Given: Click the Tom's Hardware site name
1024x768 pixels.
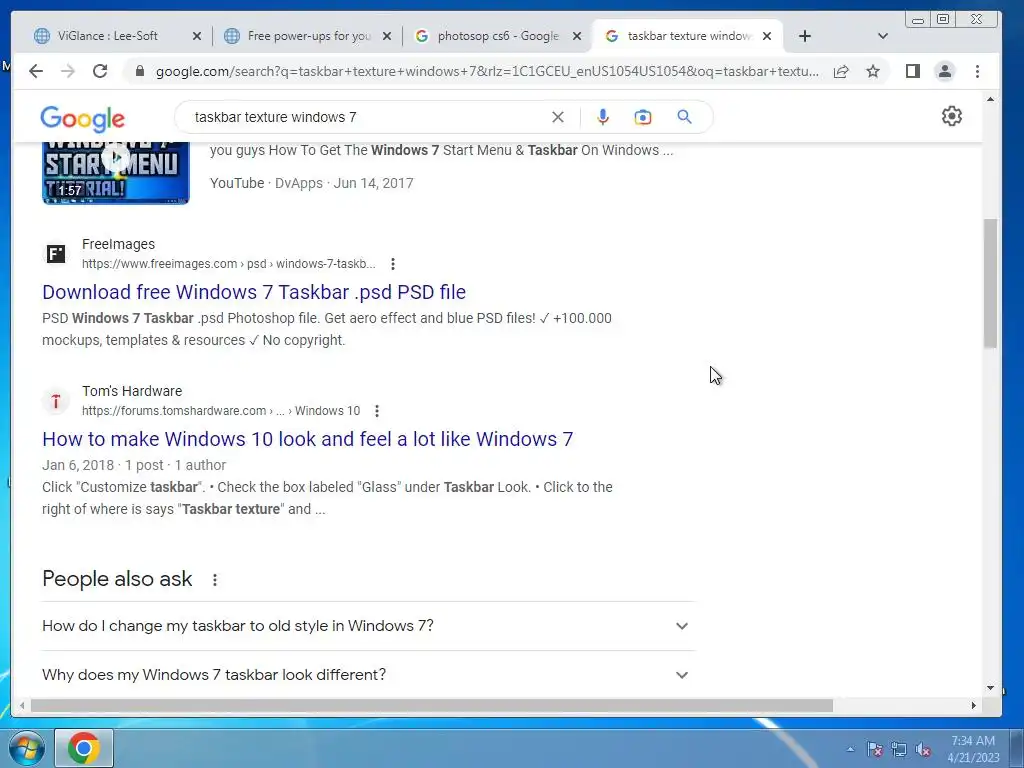Looking at the screenshot, I should click(x=132, y=391).
